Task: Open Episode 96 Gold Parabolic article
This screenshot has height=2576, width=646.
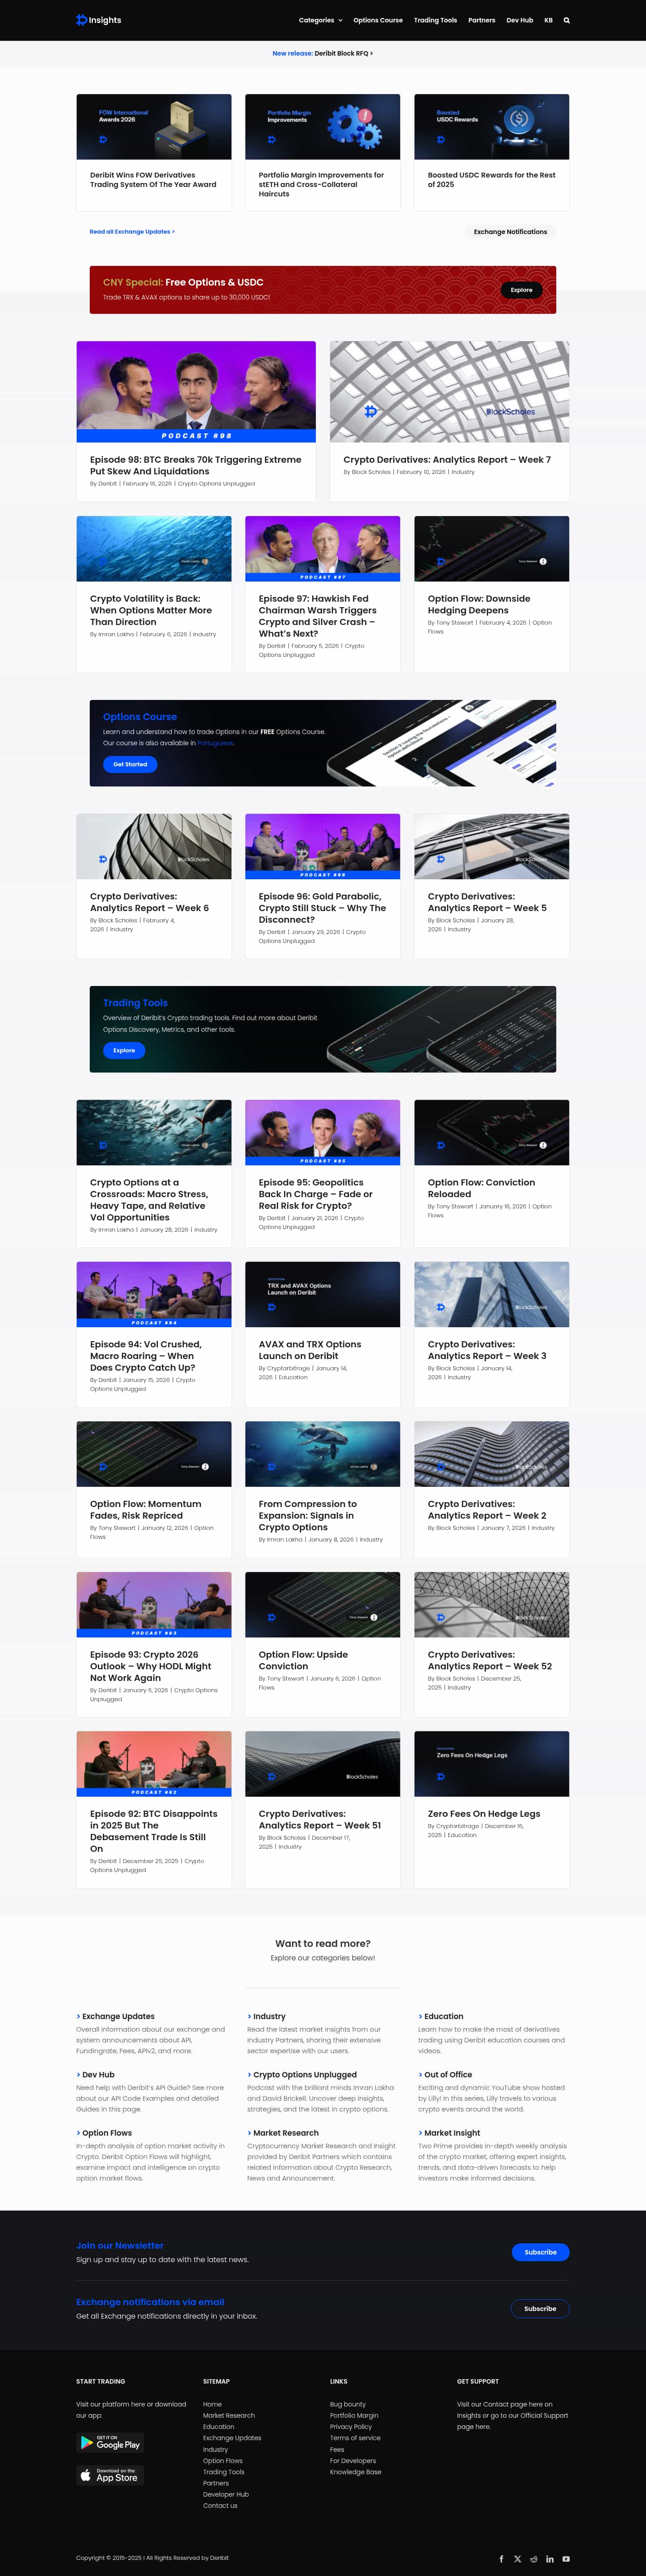Action: (322, 908)
